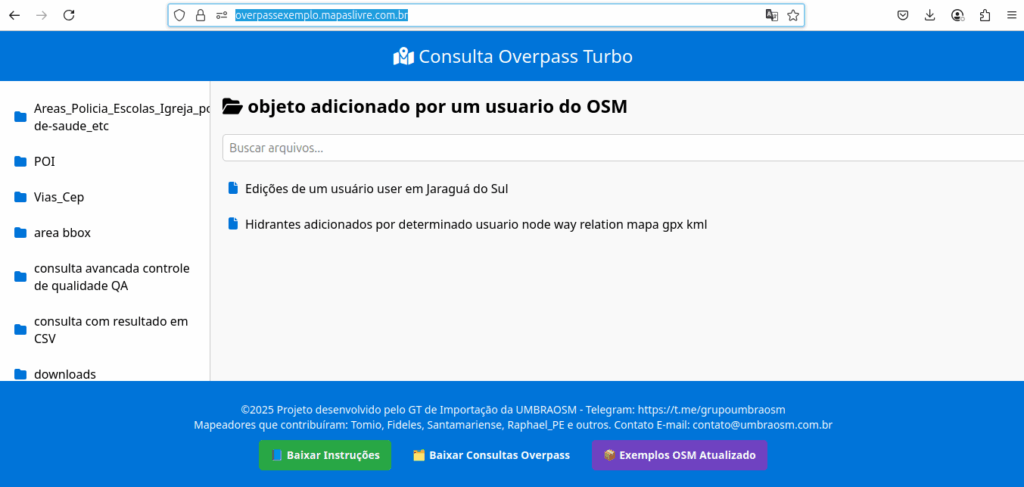Click the Exemplos OSM Atualizado button
1024x487 pixels.
pyautogui.click(x=679, y=455)
